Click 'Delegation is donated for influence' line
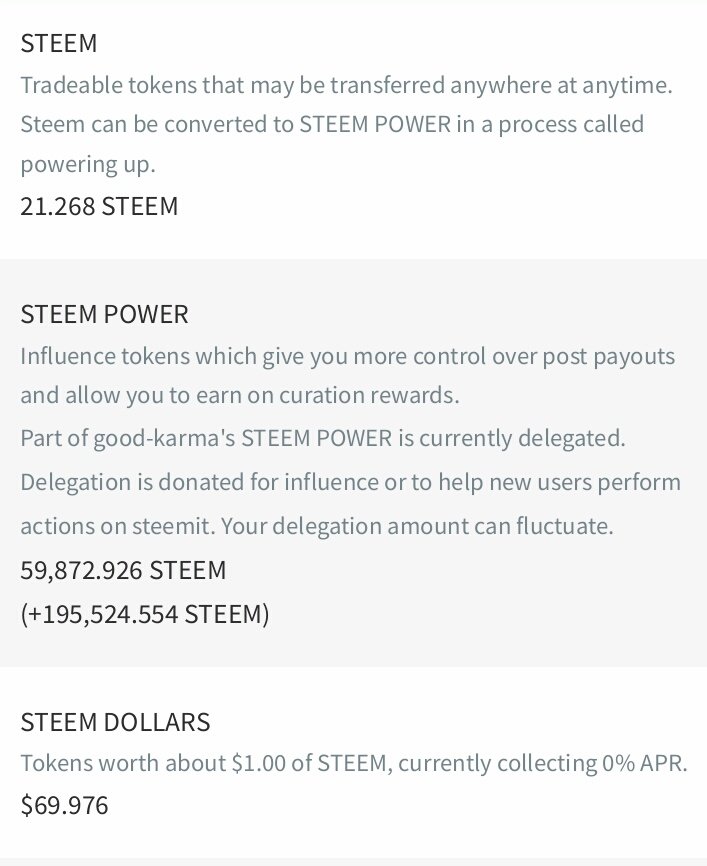 pyautogui.click(x=350, y=482)
